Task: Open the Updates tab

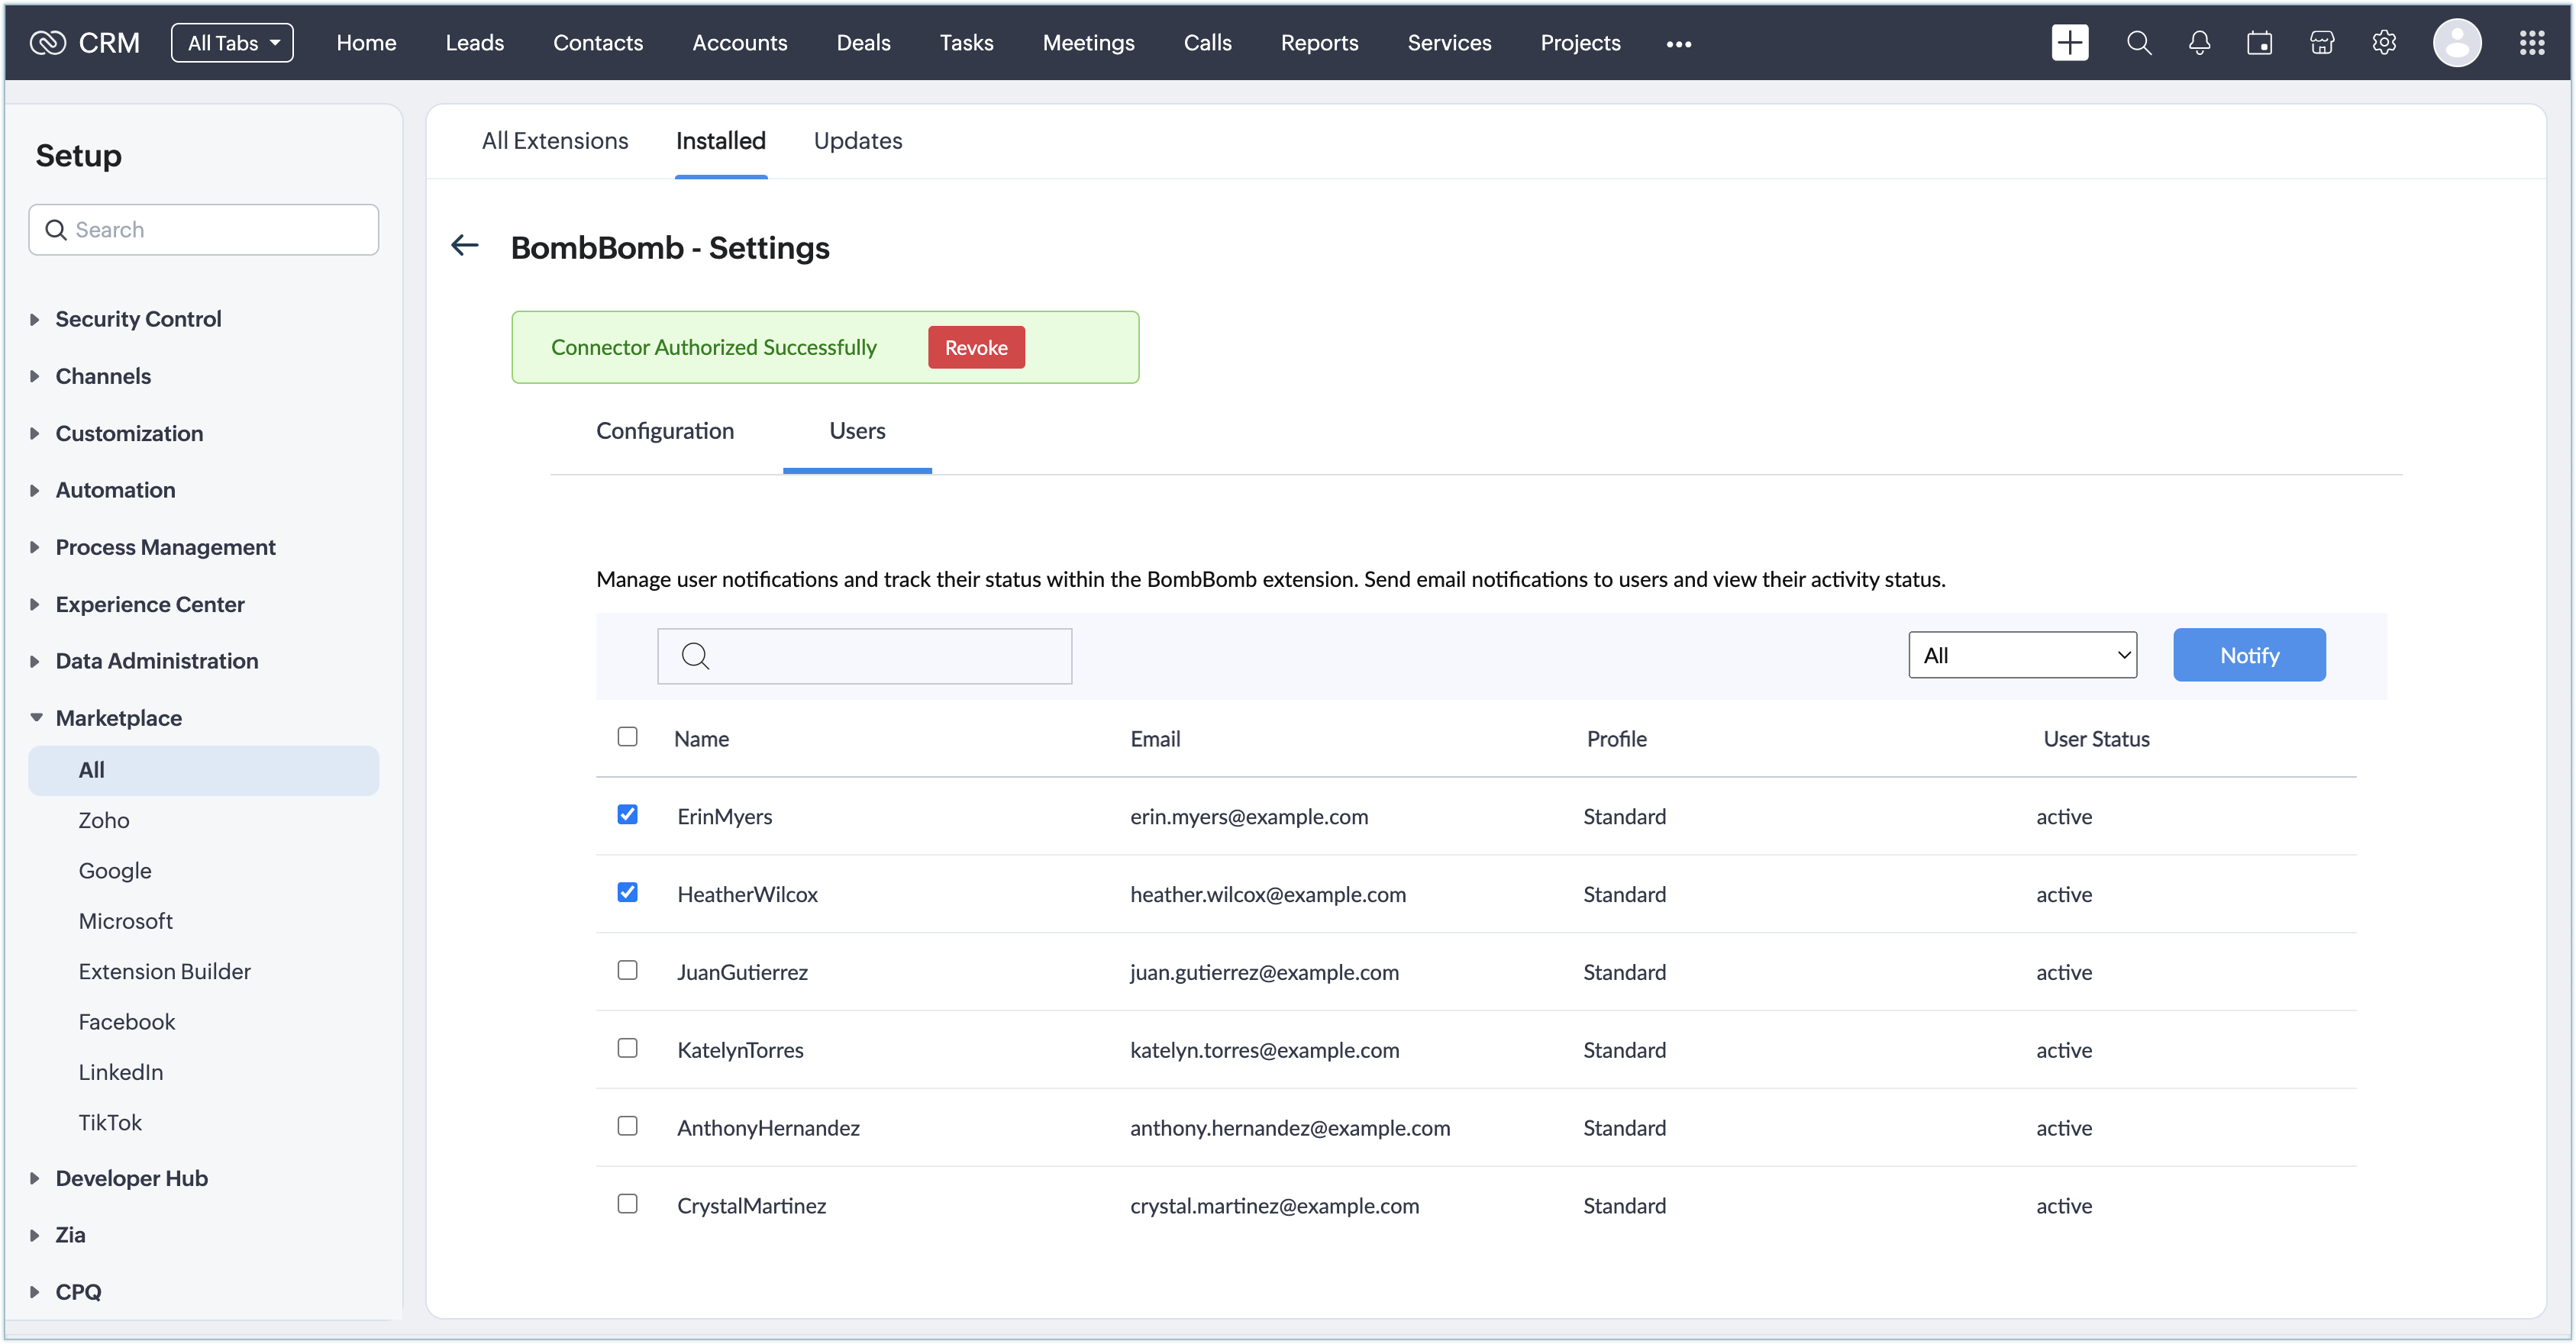Action: 857,141
